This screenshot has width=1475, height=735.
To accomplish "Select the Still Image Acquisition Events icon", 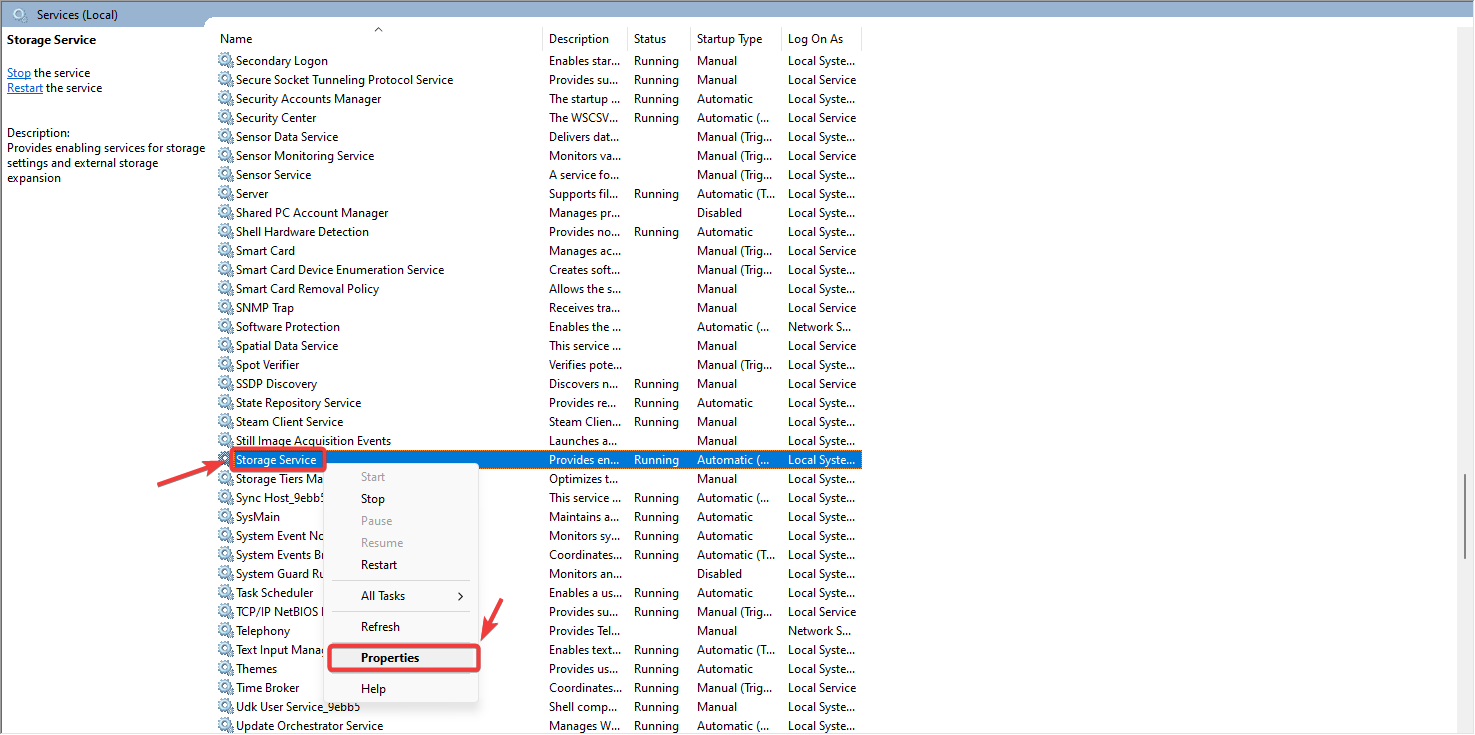I will point(226,441).
